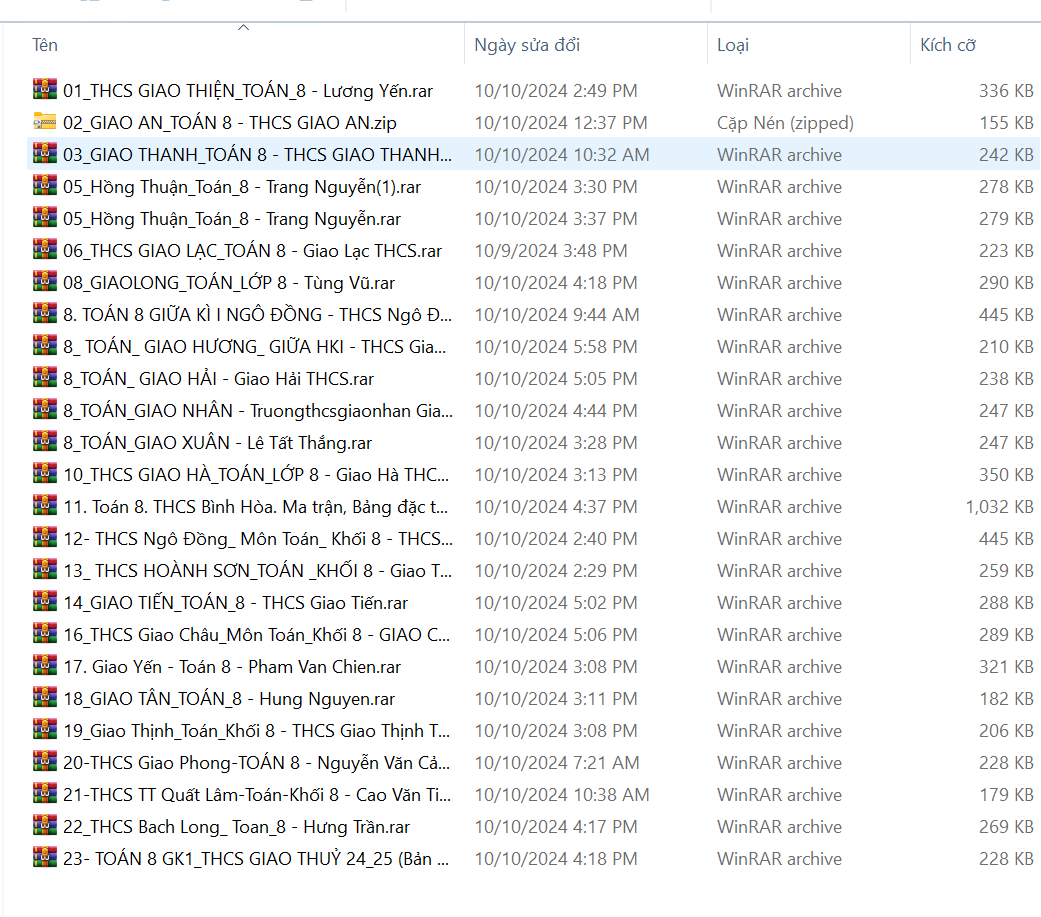
Task: Click the zip folder icon of 02_GIAO AN_TOÁN 8
Action: tap(44, 122)
